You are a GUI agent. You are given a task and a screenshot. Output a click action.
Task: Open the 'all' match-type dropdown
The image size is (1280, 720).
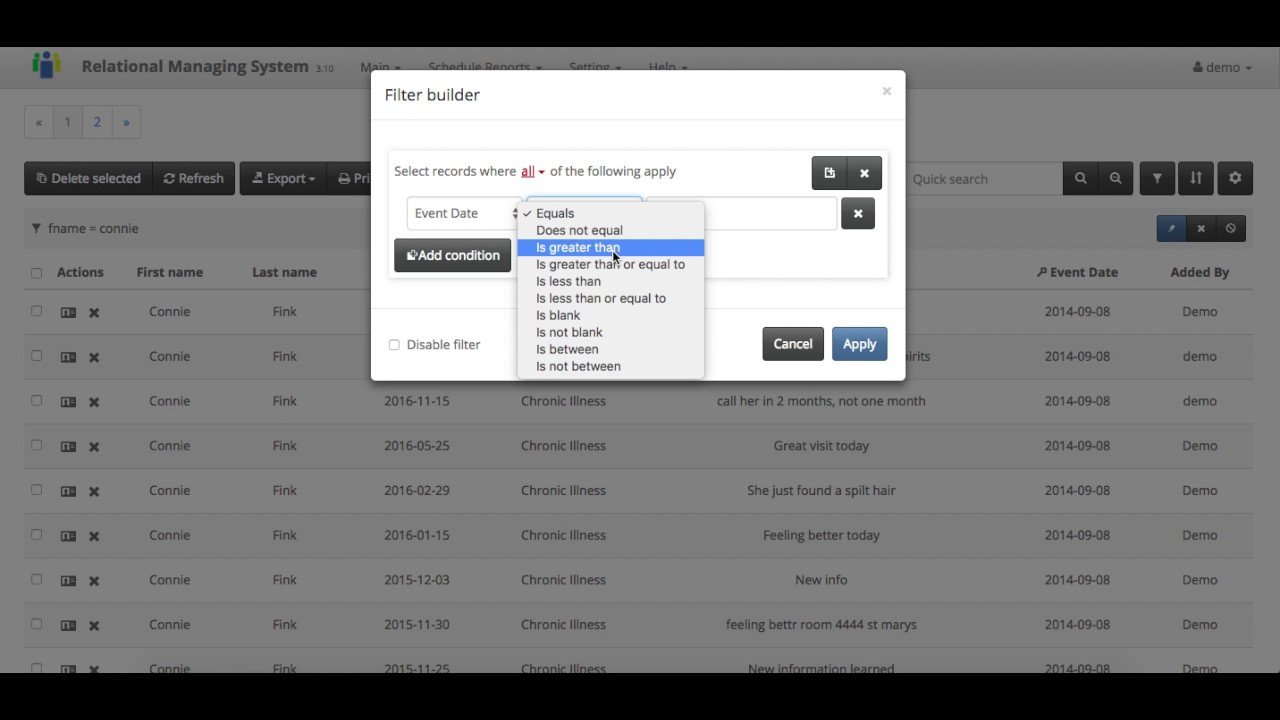coord(533,172)
